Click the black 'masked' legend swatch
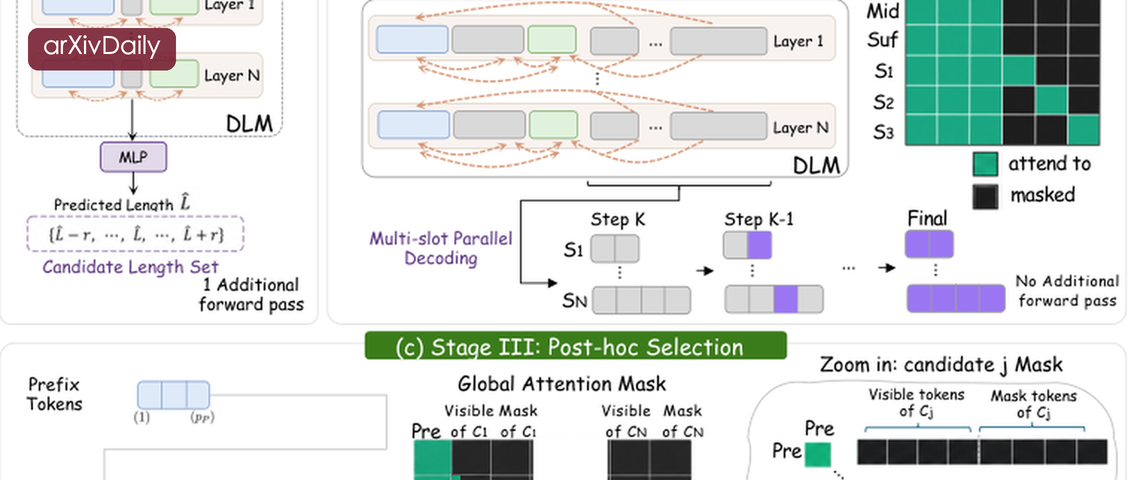 pos(985,195)
